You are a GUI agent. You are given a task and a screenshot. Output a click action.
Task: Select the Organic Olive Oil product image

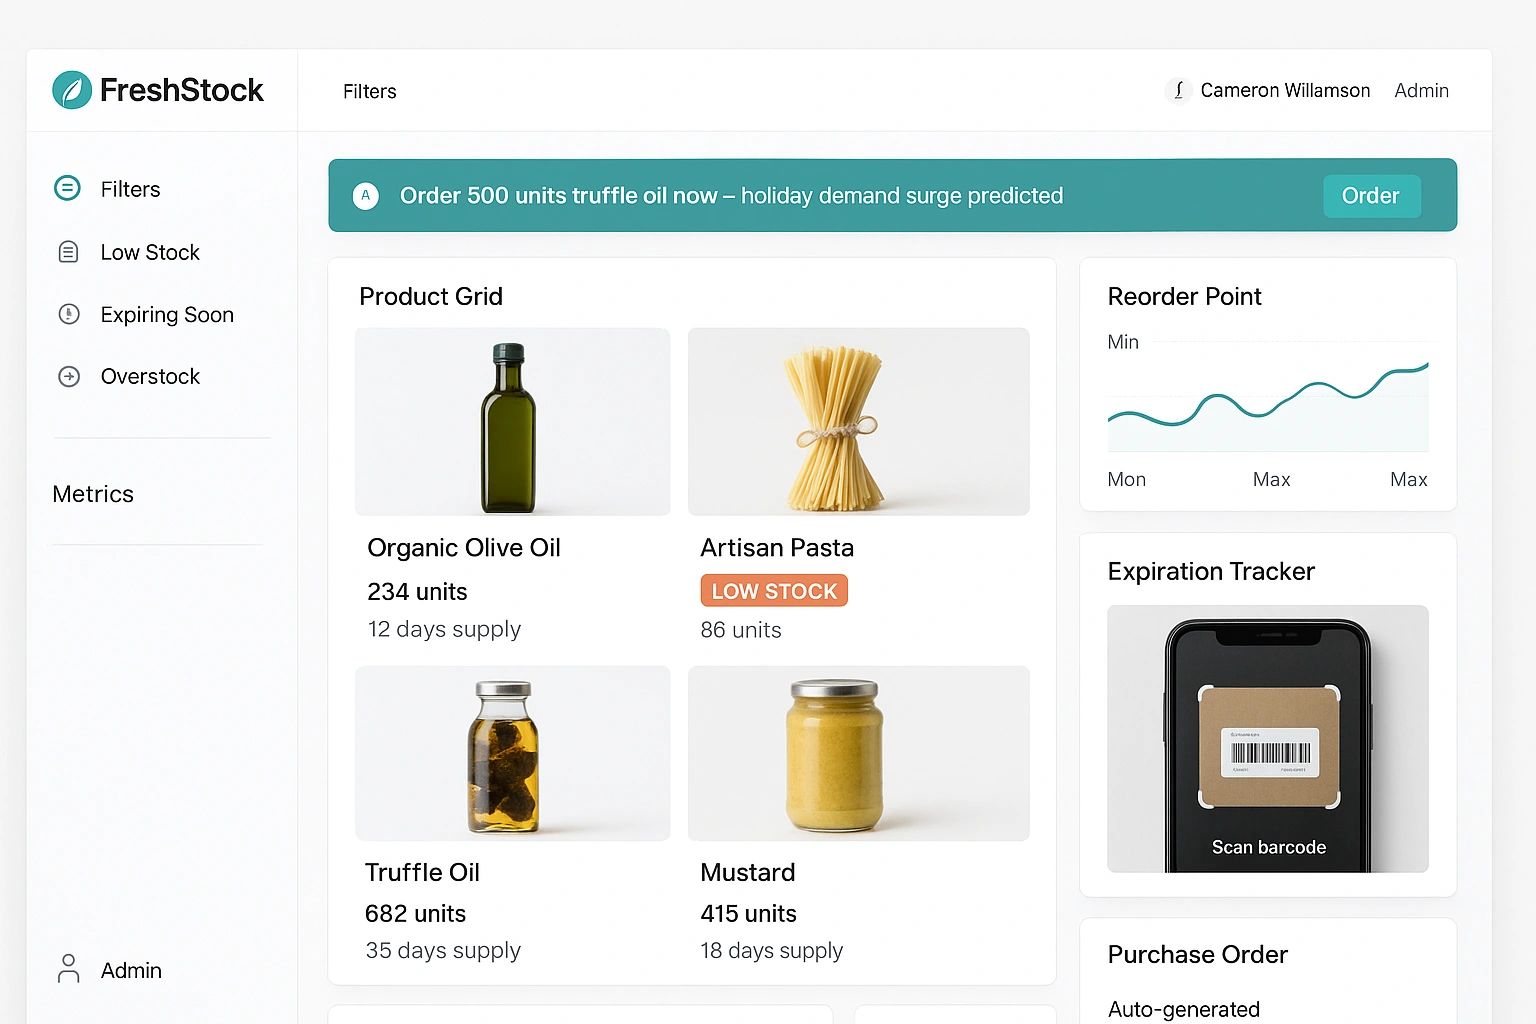click(x=512, y=422)
